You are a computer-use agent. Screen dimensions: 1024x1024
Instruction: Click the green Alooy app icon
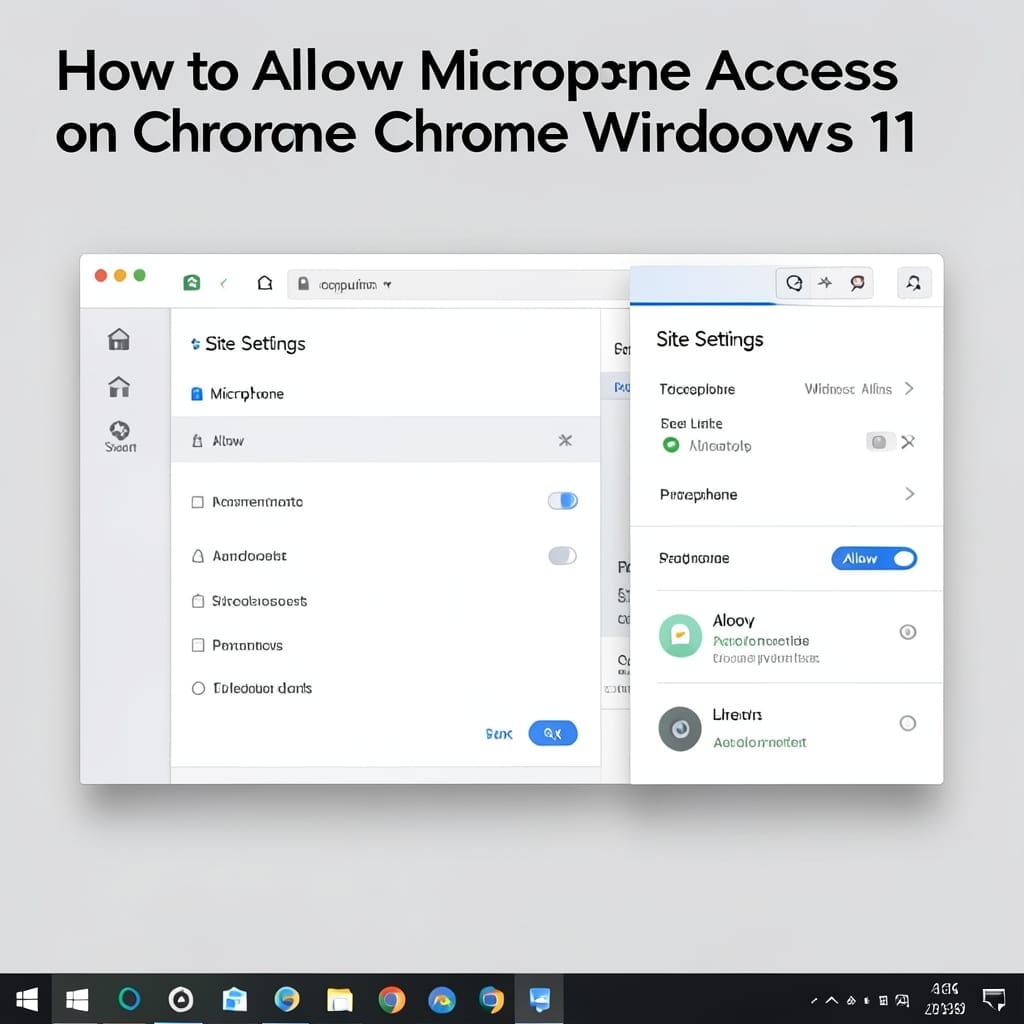coord(680,635)
